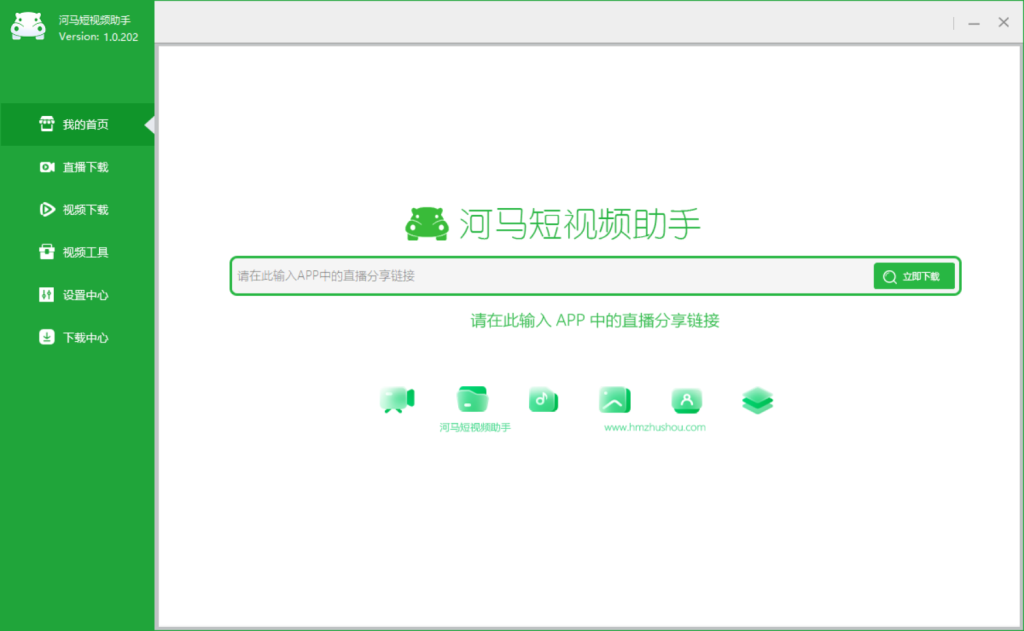Click the video camera icon below the input bar
Image resolution: width=1024 pixels, height=631 pixels.
coord(398,396)
